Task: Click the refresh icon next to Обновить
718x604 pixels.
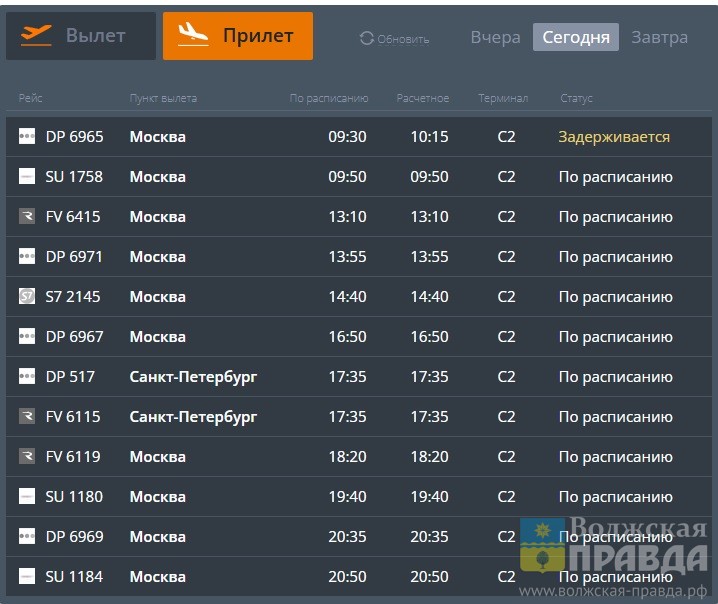Action: point(366,39)
